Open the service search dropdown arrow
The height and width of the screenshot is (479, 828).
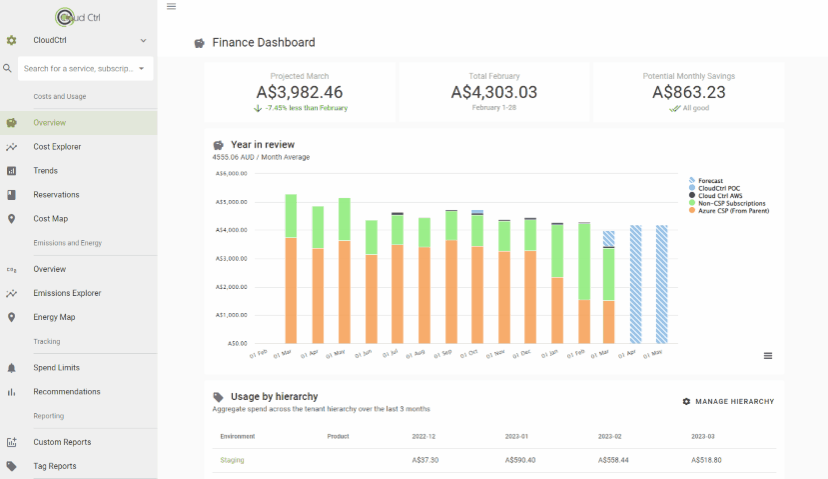tap(142, 69)
